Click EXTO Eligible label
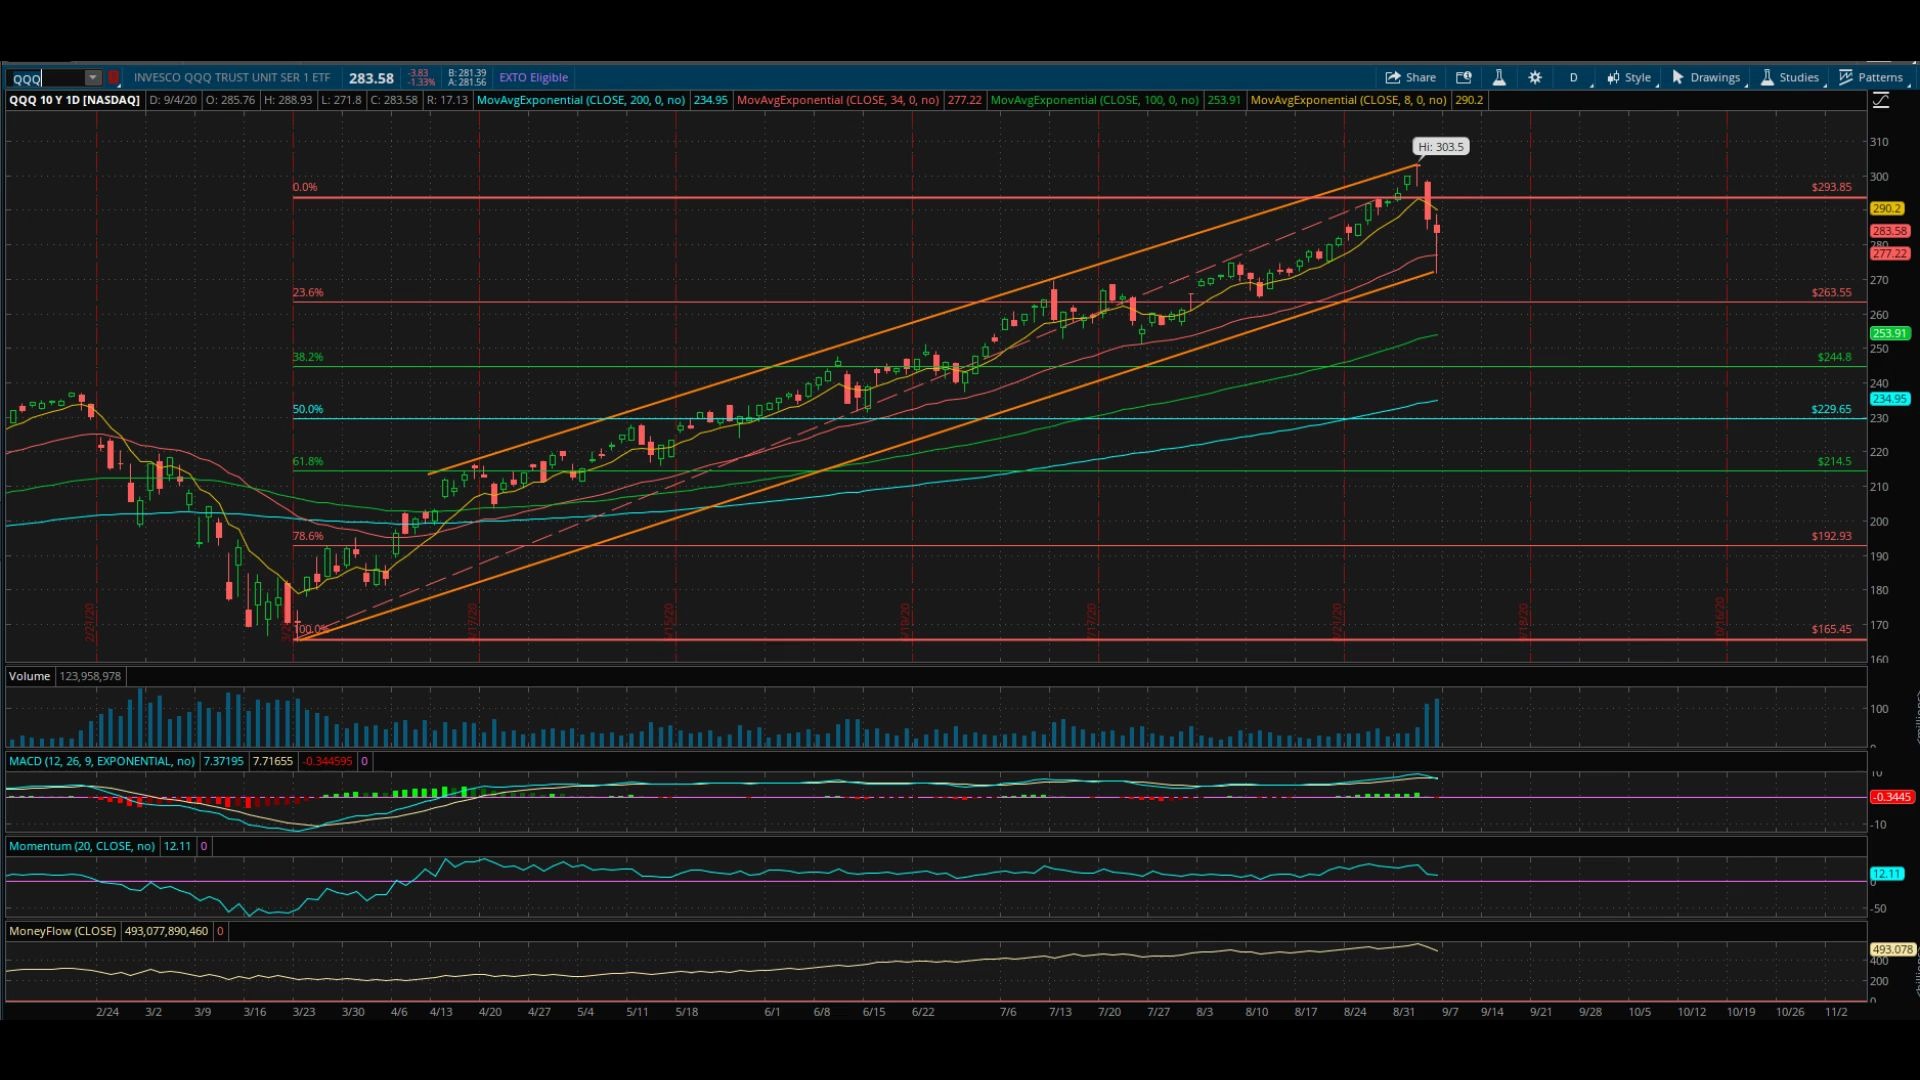Viewport: 1920px width, 1080px height. point(533,77)
